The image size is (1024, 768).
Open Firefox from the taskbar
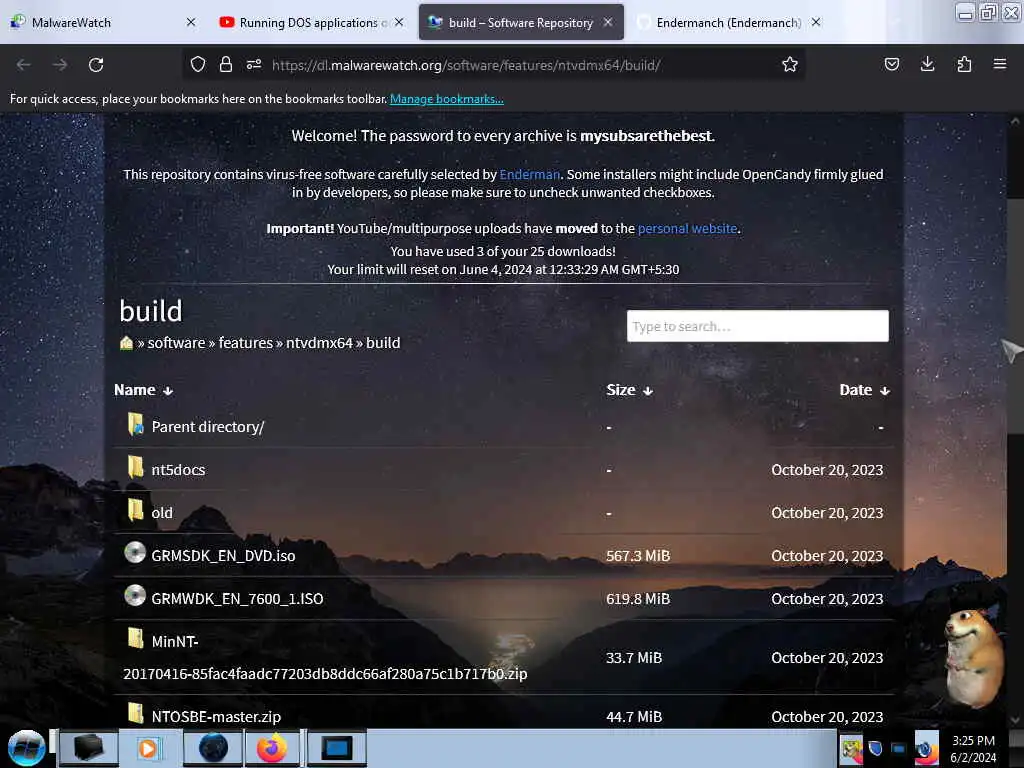coord(272,748)
